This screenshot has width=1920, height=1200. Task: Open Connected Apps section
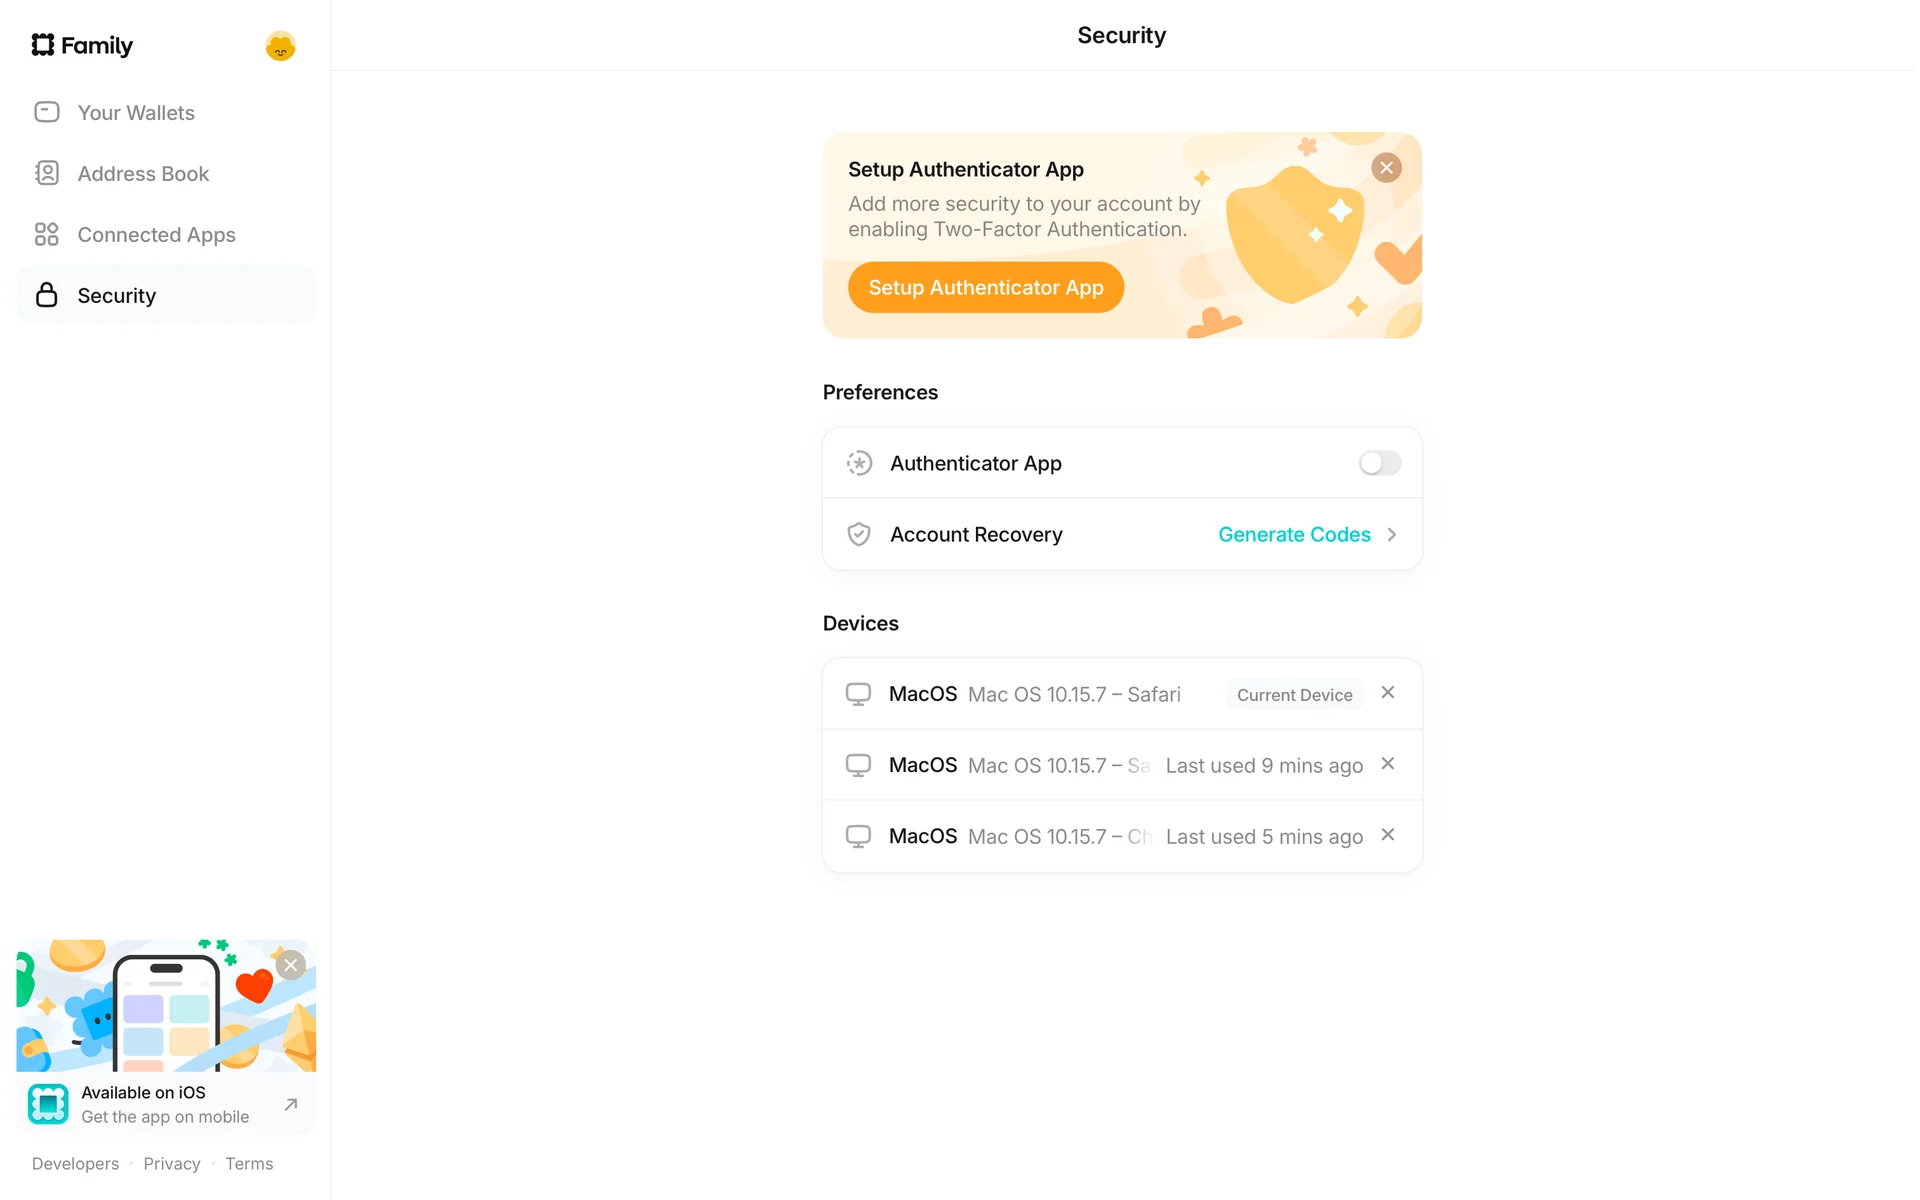pyautogui.click(x=156, y=235)
